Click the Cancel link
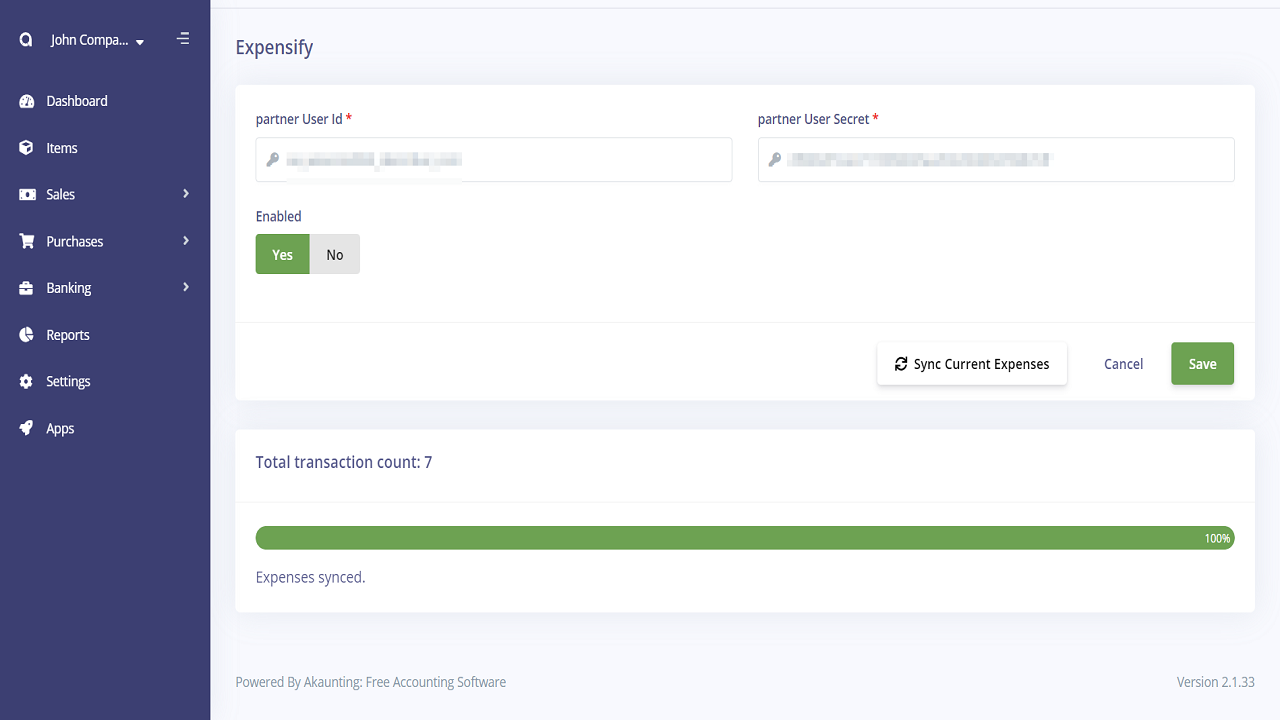This screenshot has width=1280, height=720. pos(1123,364)
